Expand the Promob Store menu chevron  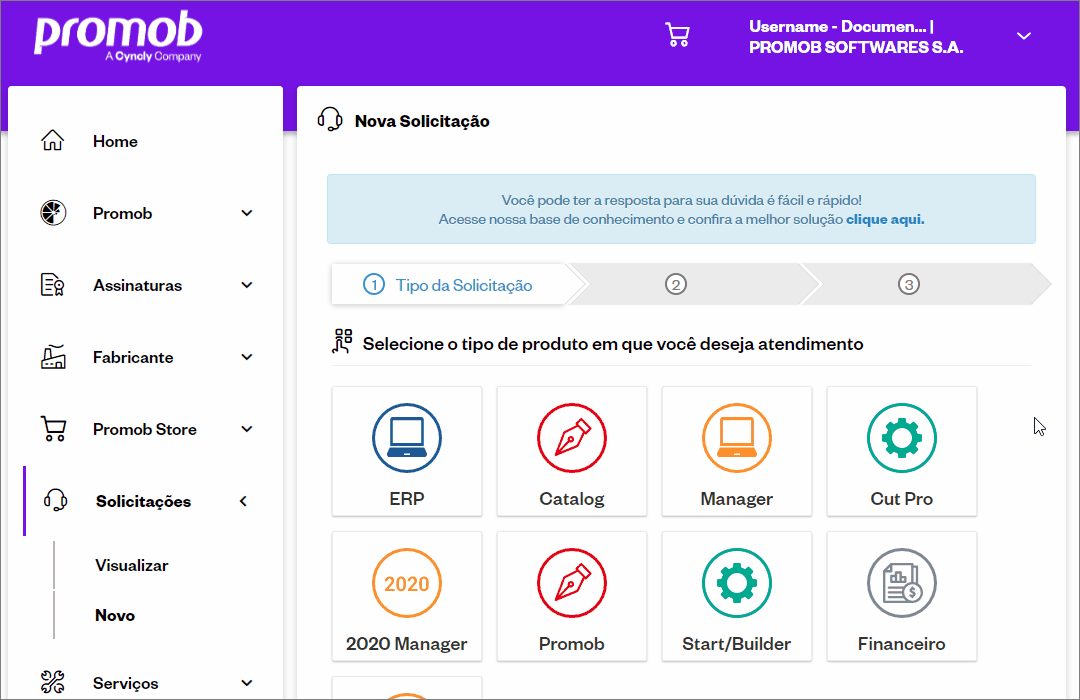247,429
